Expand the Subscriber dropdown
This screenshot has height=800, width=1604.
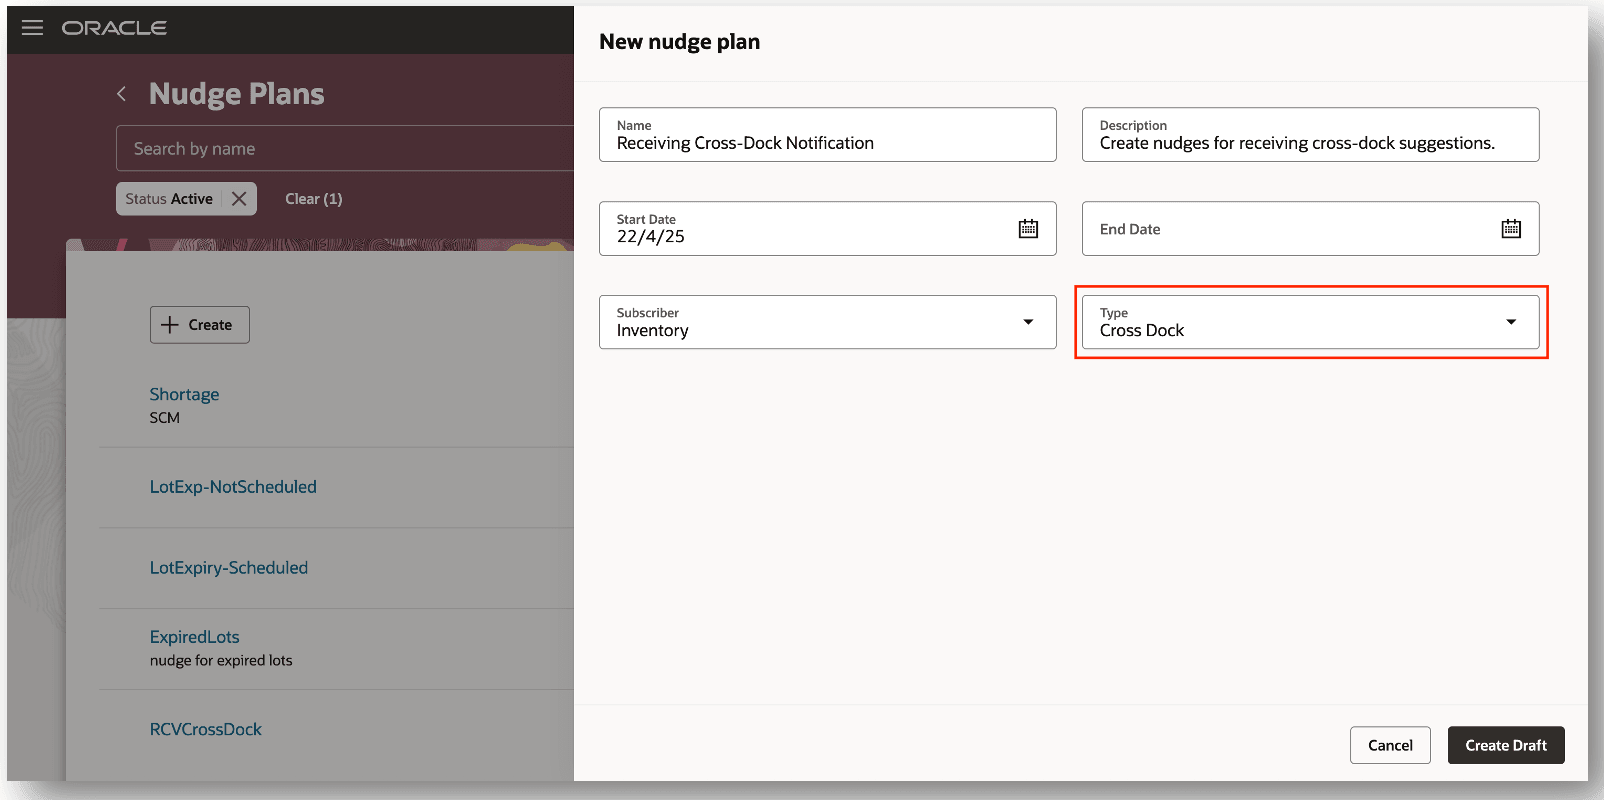[1028, 322]
